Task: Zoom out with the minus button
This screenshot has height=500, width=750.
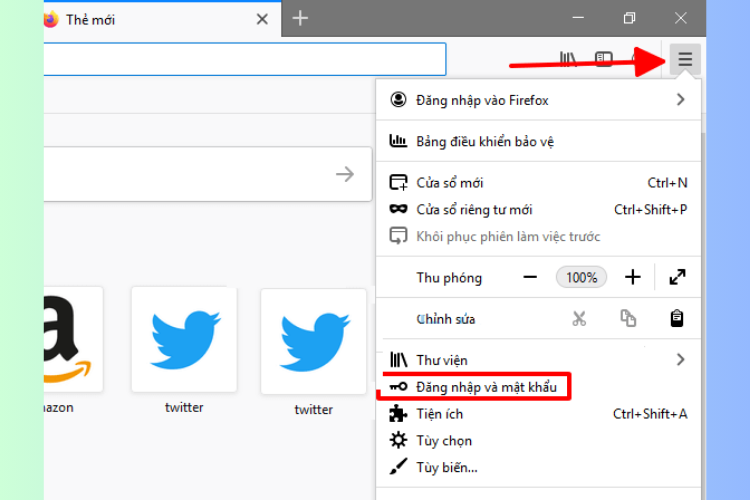Action: point(530,277)
